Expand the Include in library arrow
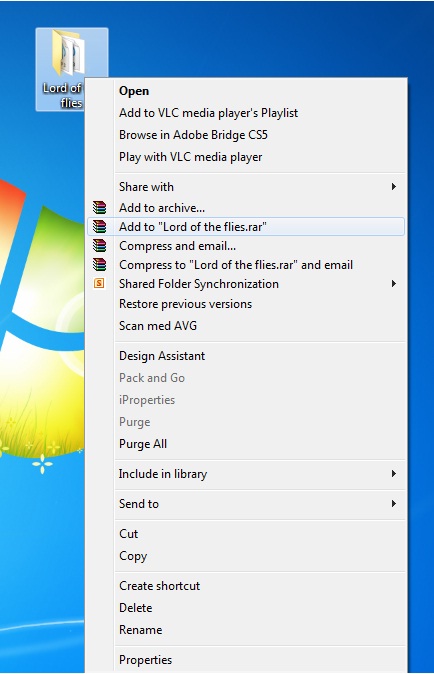Screen dimensions: 434x674 click(393, 474)
